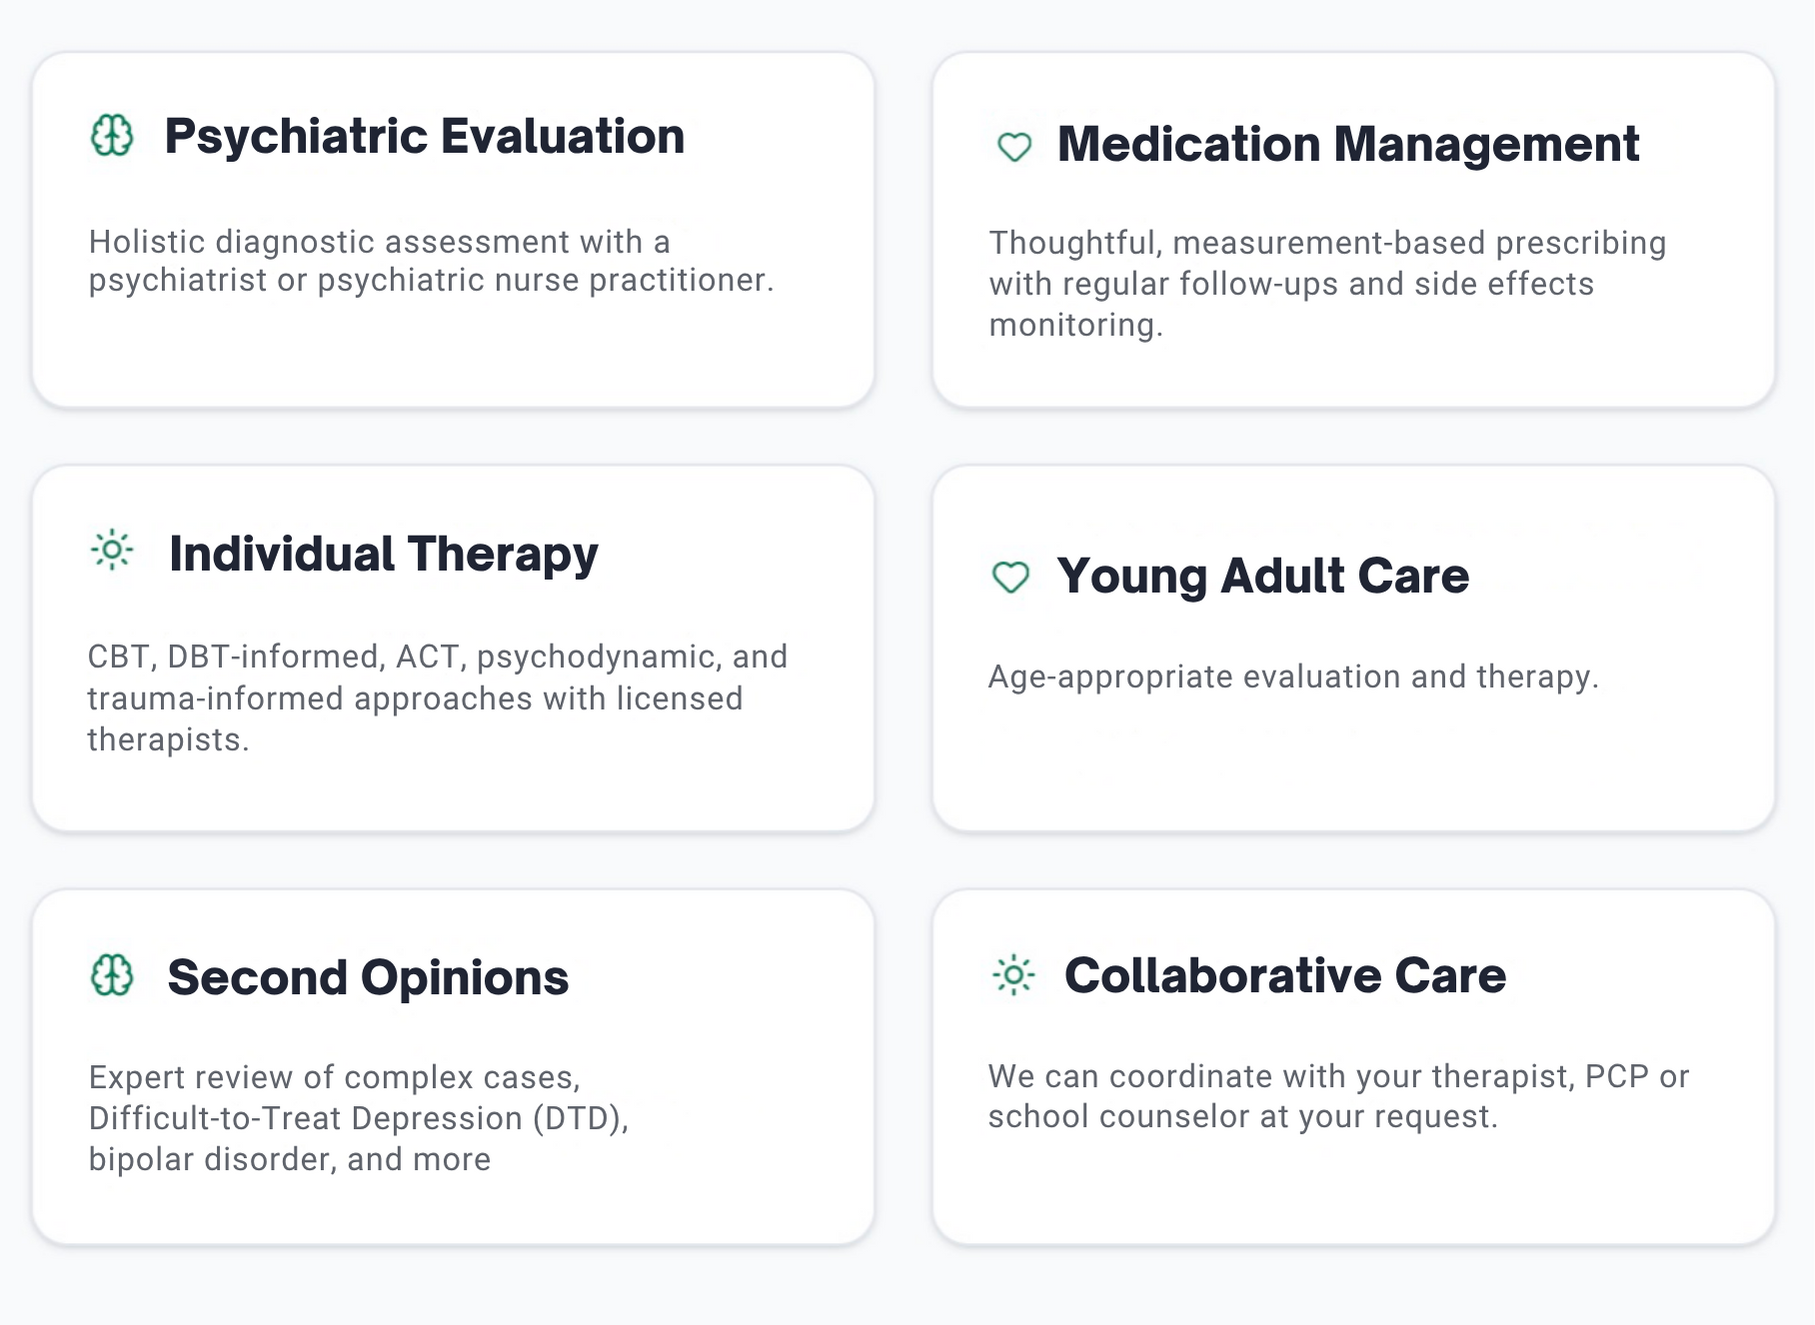
Task: Select the sun icon next to Individual Therapy
Action: (112, 550)
